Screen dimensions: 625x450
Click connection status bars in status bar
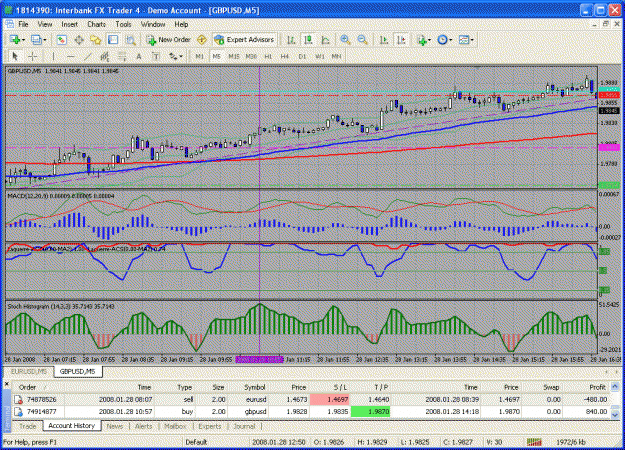coord(534,442)
